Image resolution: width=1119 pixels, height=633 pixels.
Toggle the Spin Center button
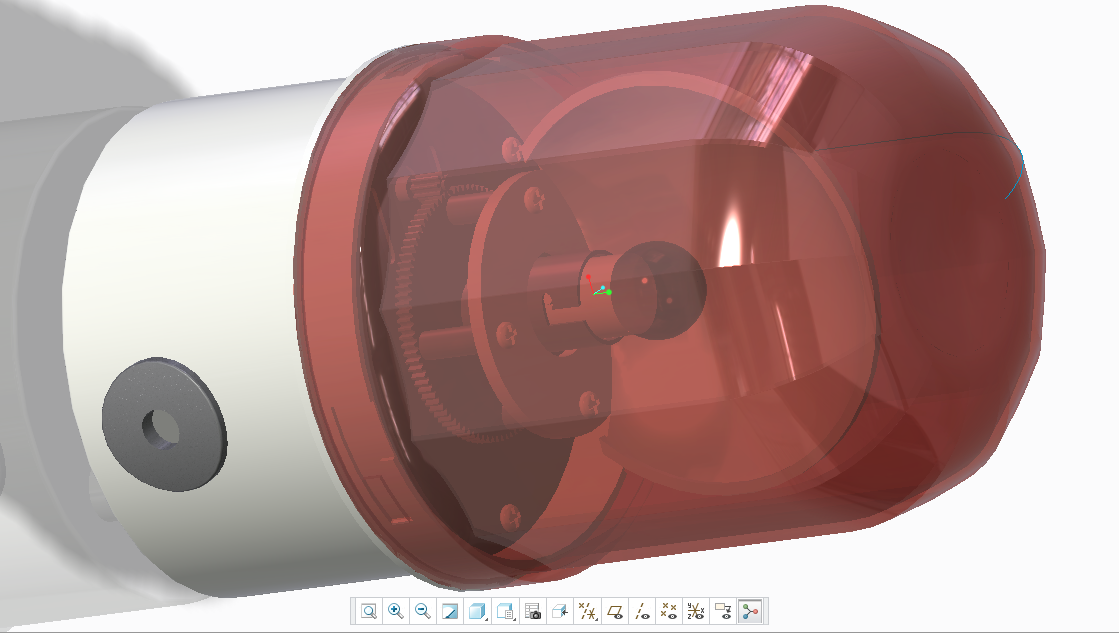(750, 612)
